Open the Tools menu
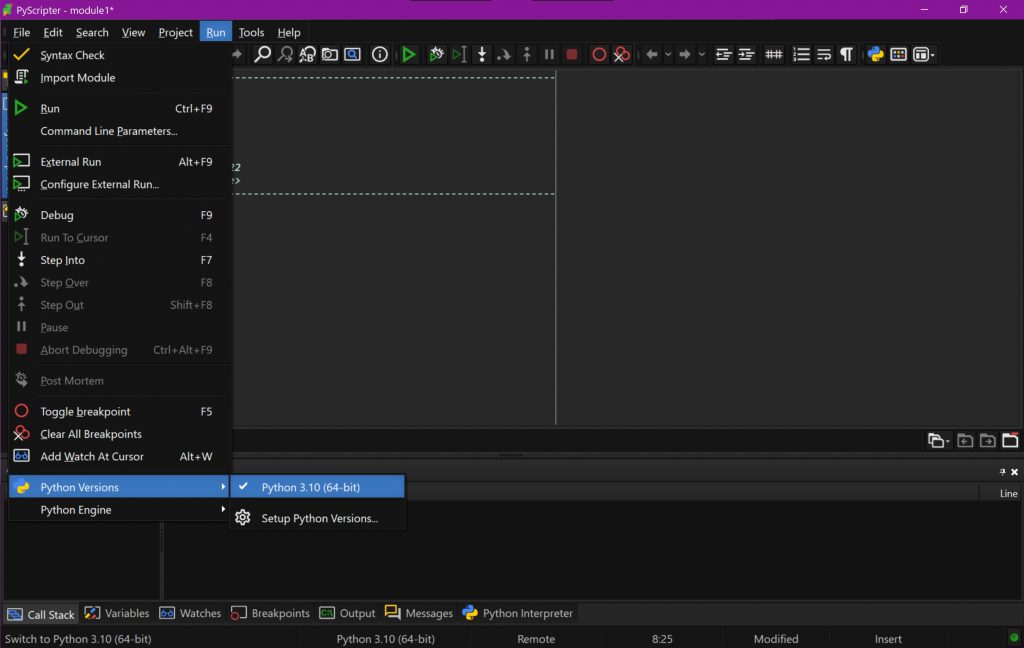Screen dimensions: 1024x648 pos(251,32)
